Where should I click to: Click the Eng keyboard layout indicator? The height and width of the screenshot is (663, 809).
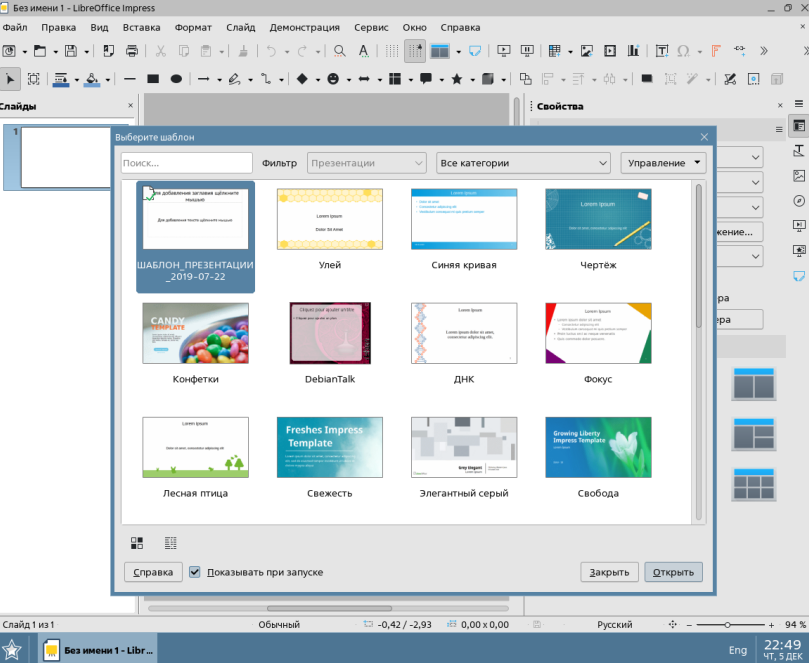737,650
